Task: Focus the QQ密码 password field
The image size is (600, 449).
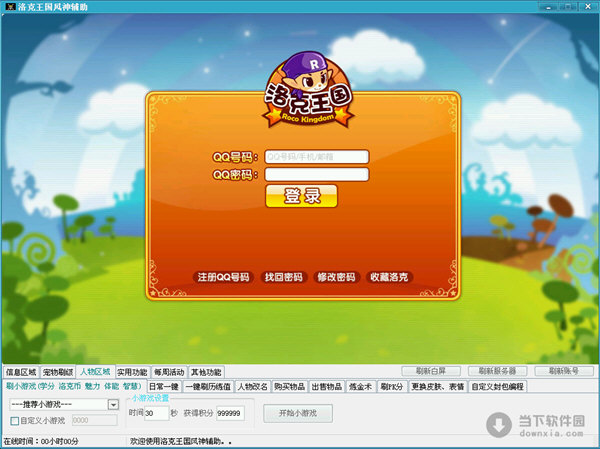Action: point(317,175)
